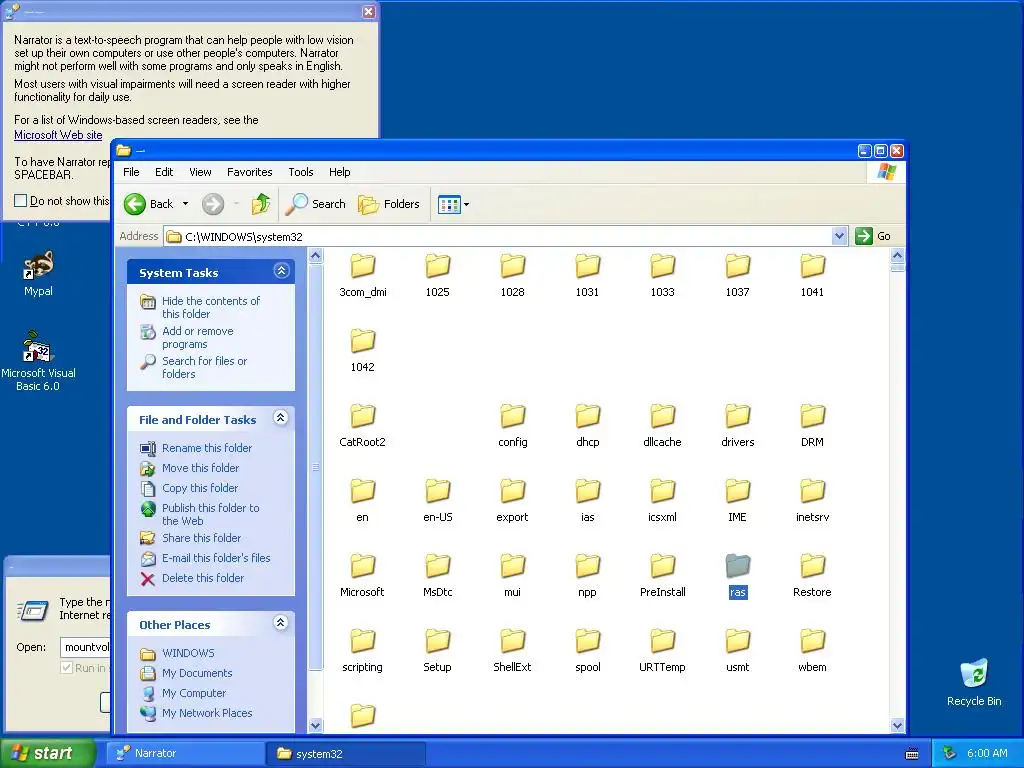Select the 1042 folder
Screen dimensions: 1024x768
362,350
